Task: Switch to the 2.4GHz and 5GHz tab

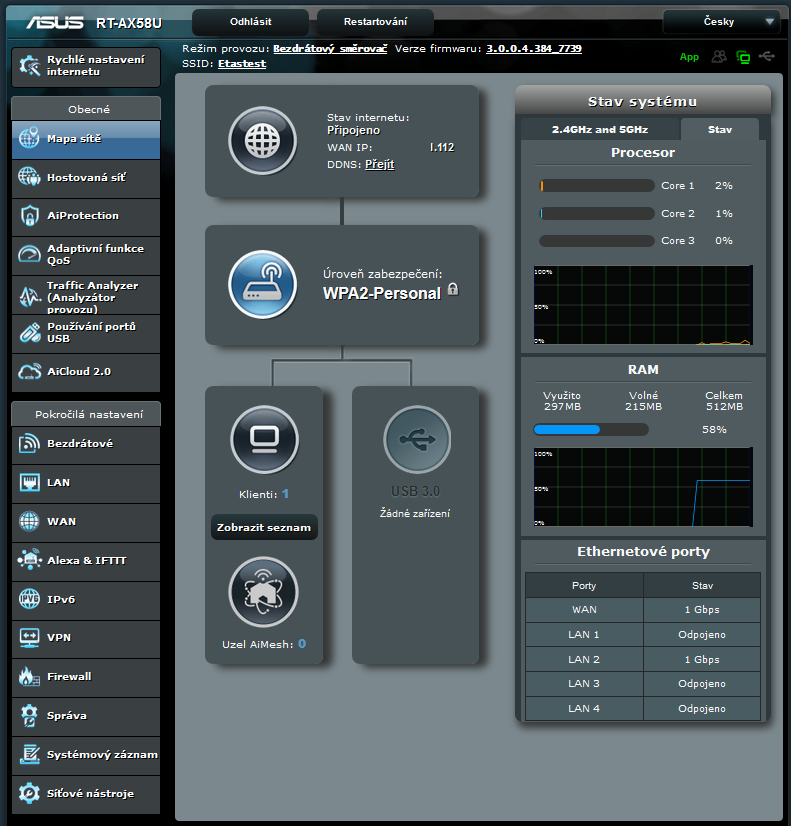Action: pos(600,130)
